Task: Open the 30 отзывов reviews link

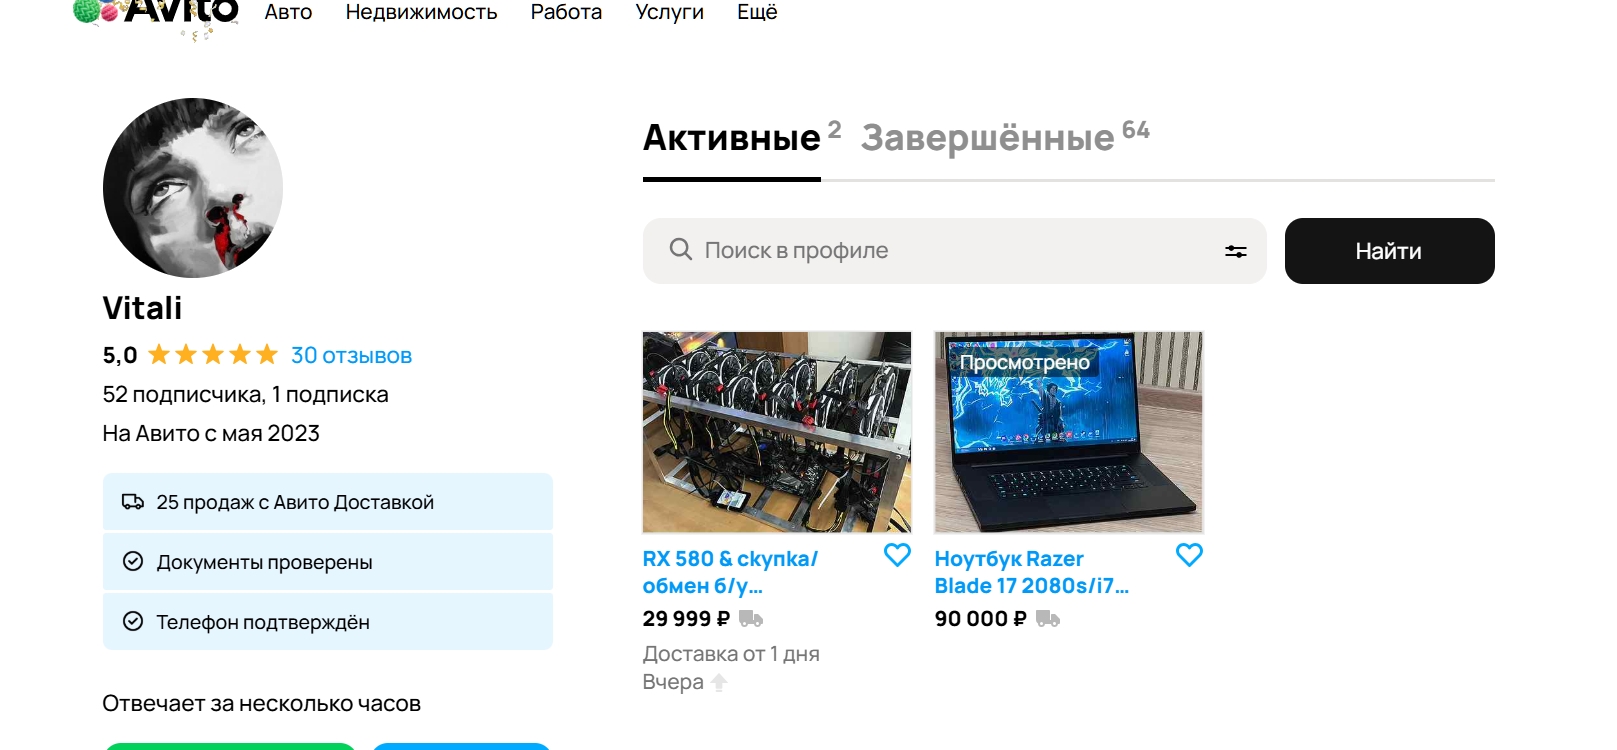Action: point(351,355)
